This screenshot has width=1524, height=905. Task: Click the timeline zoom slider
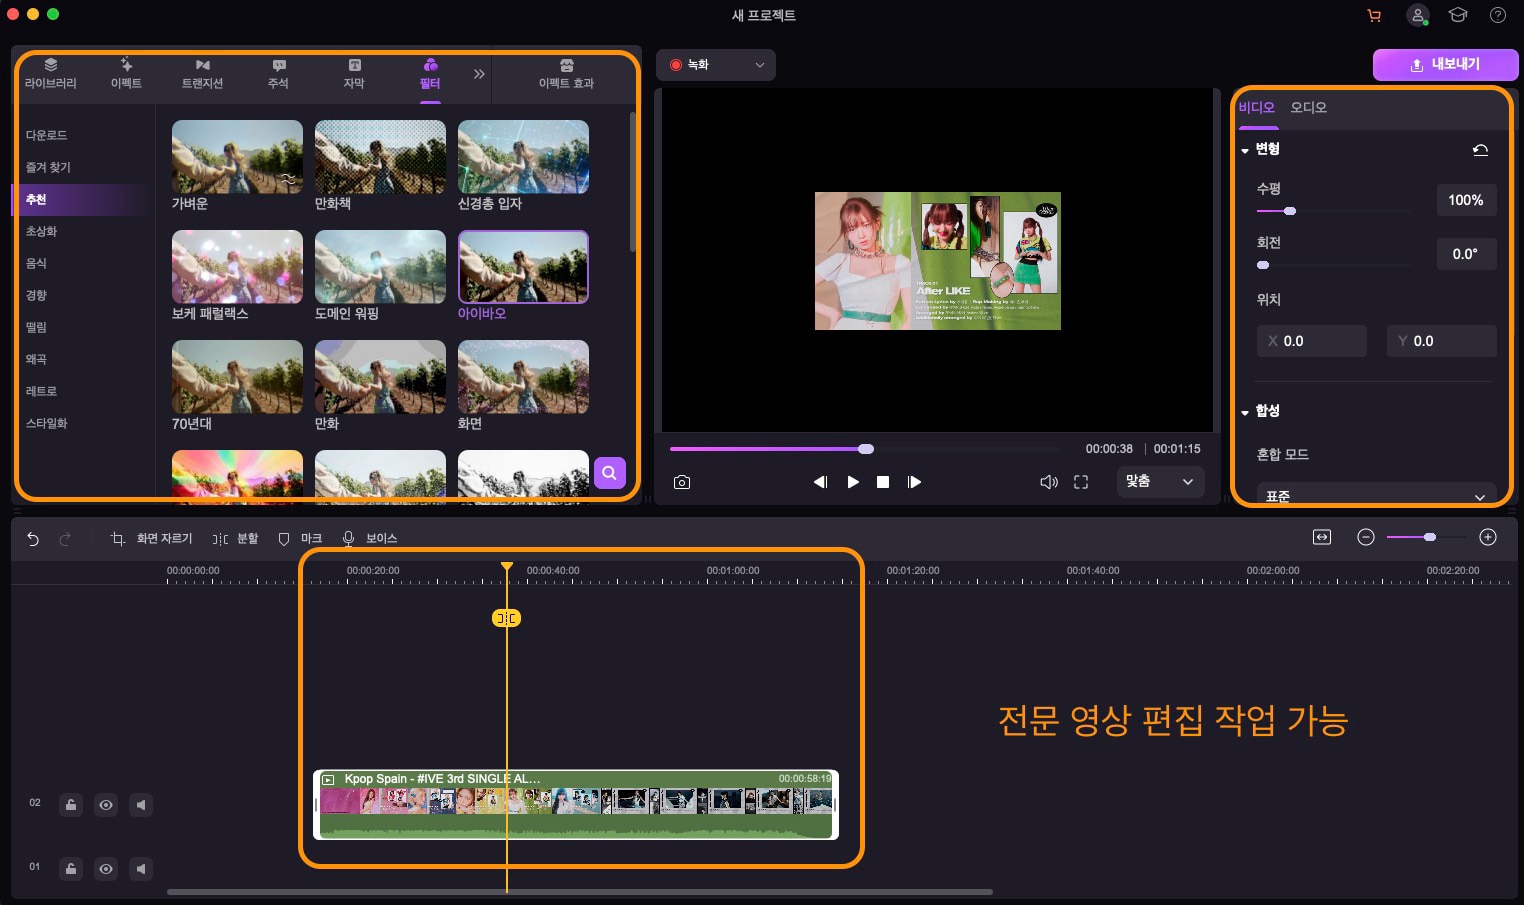click(1426, 537)
